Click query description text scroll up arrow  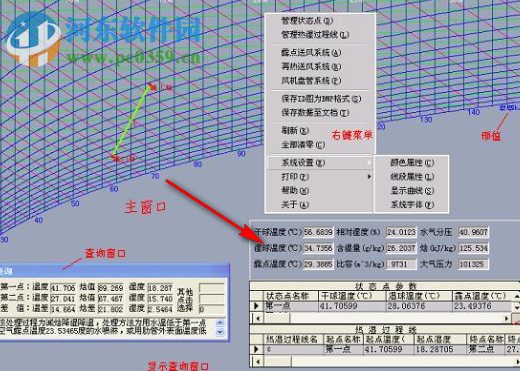[x=220, y=322]
